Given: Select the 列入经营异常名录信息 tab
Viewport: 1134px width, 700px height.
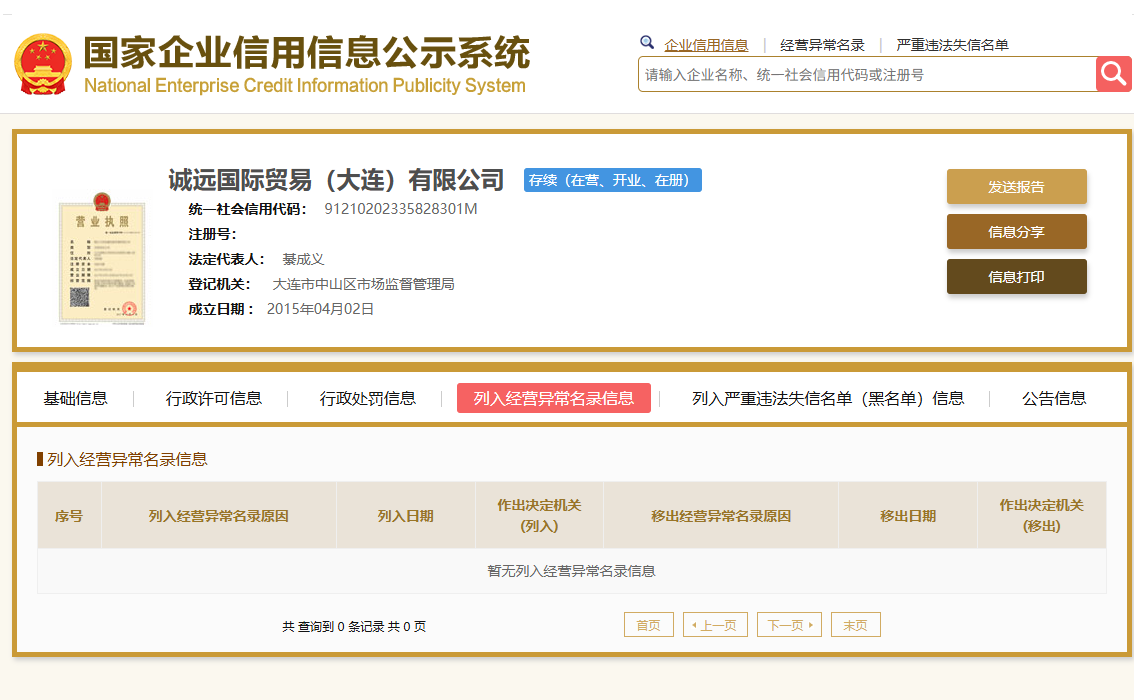Looking at the screenshot, I should point(553,398).
